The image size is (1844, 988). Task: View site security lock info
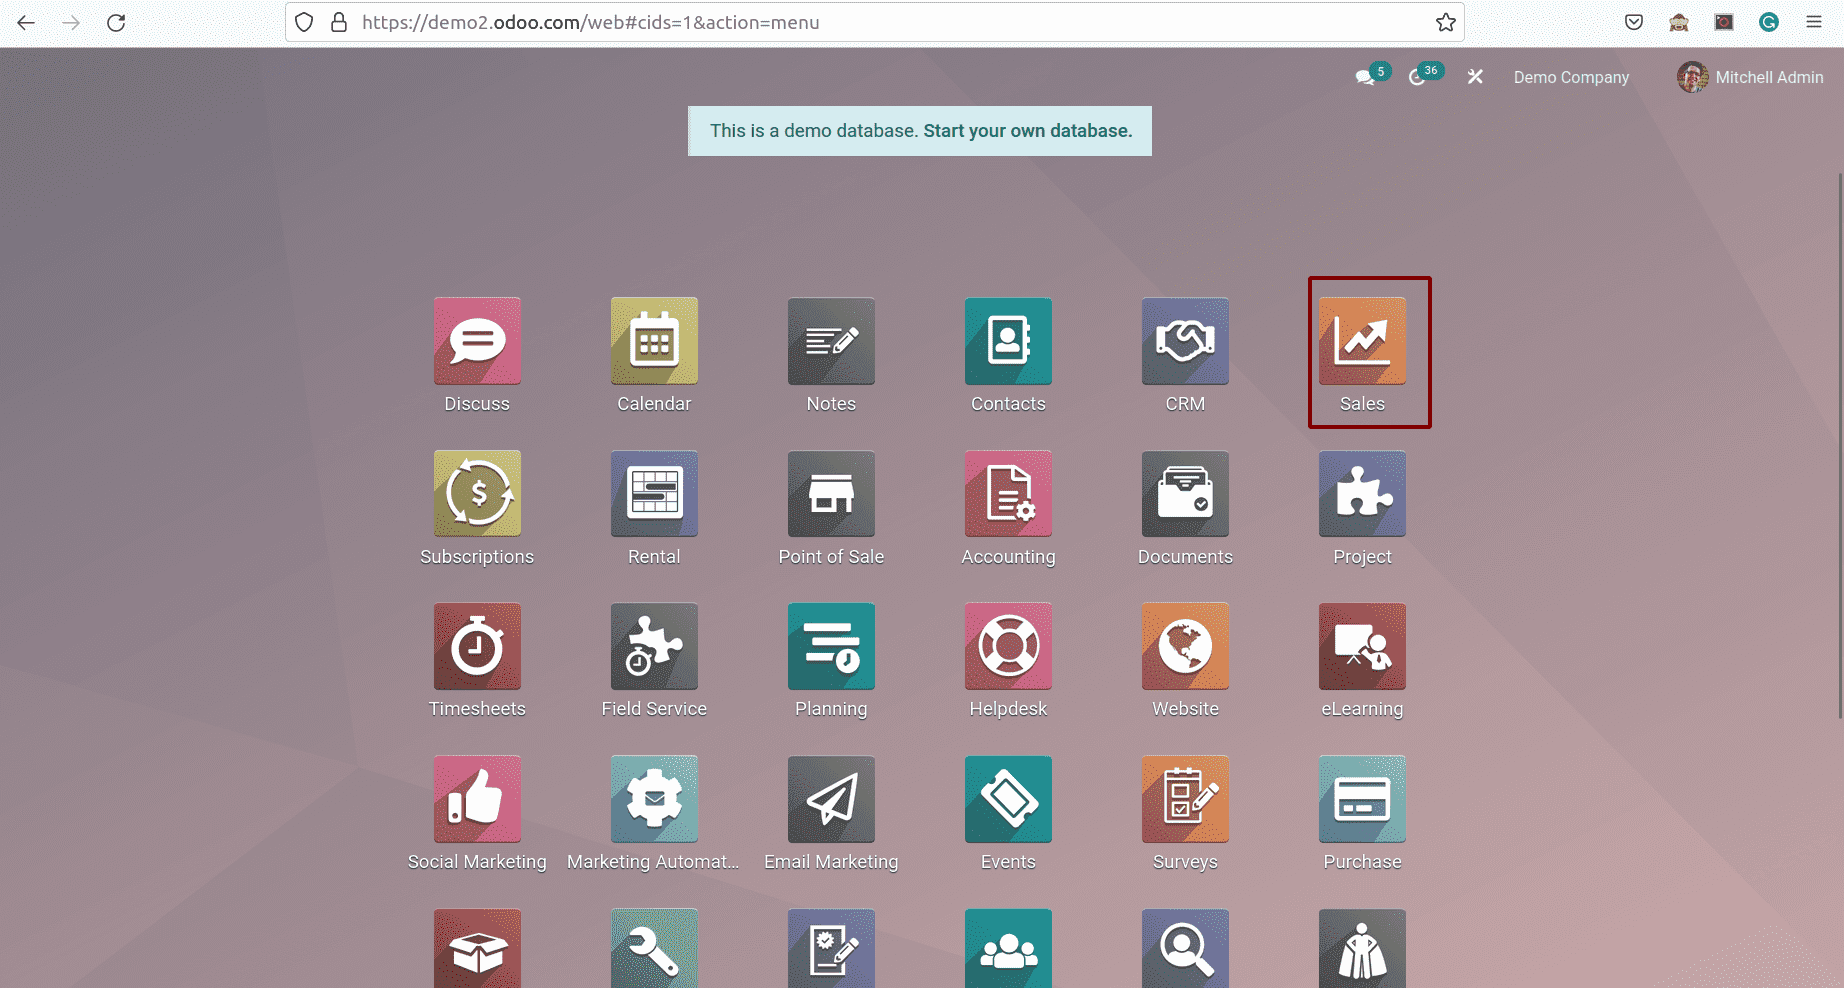coord(339,22)
